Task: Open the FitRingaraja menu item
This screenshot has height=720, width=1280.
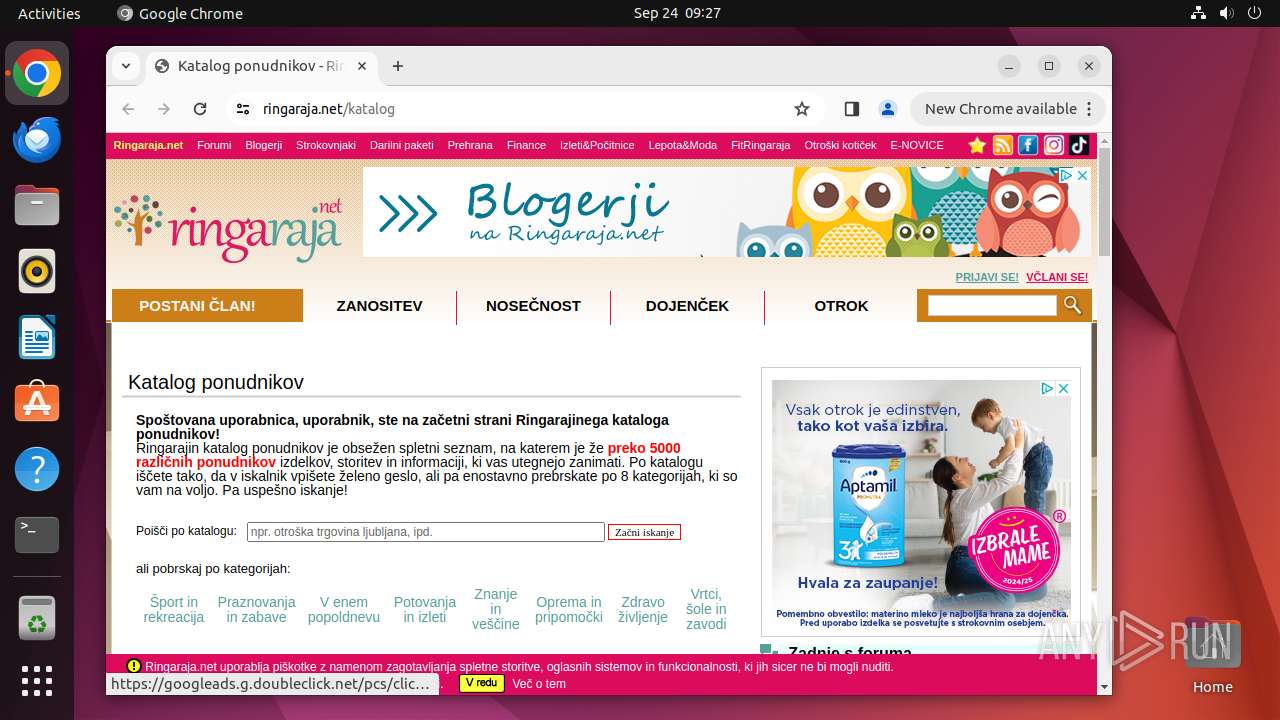Action: tap(761, 145)
